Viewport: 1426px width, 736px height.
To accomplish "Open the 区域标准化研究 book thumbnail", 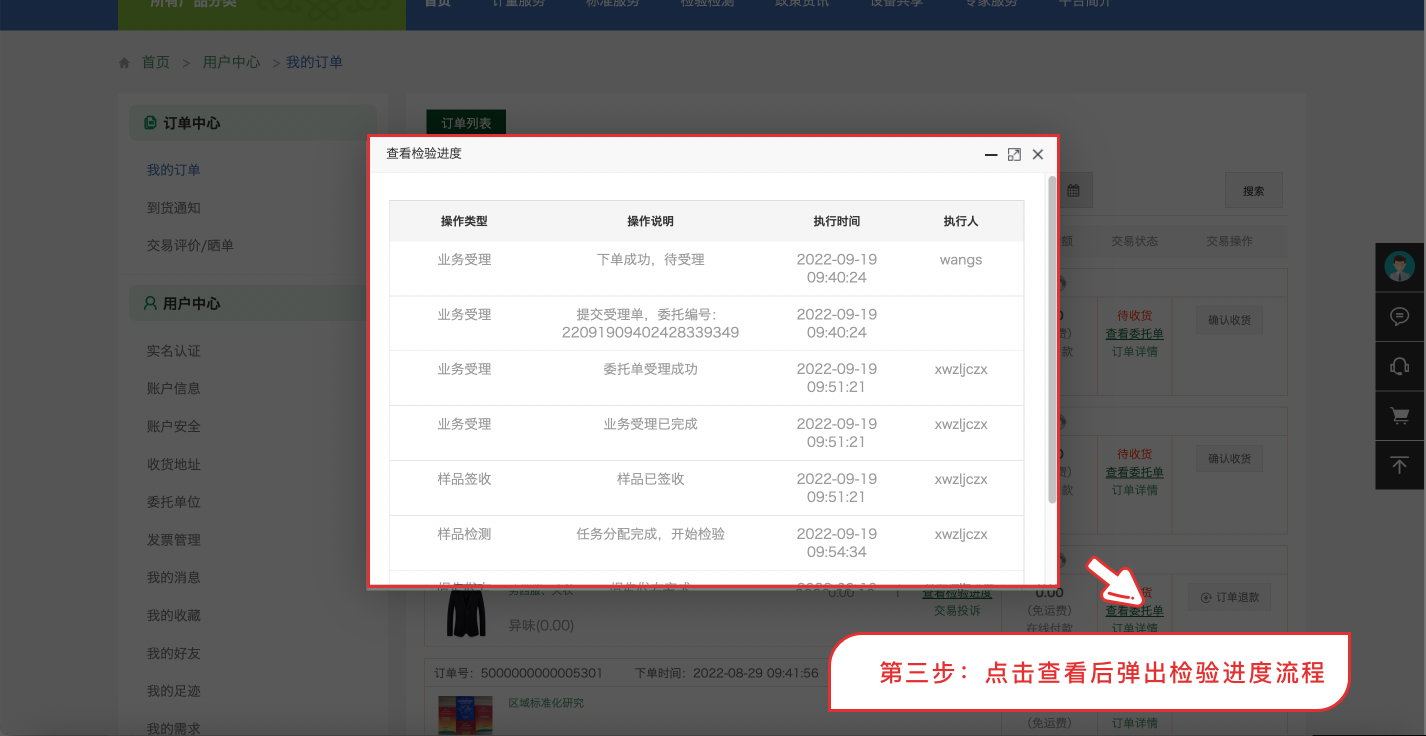I will click(x=465, y=714).
